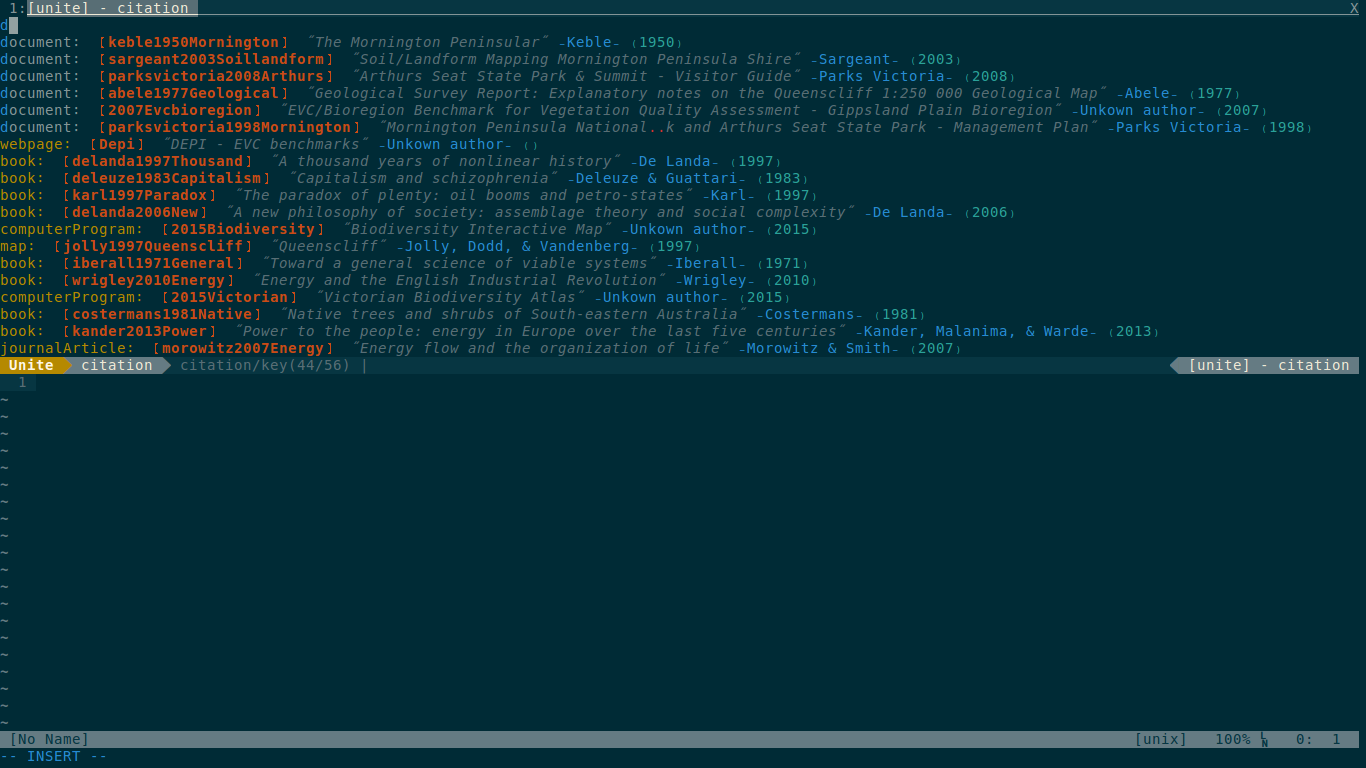Click the -- INSERT -- mode indicator
The height and width of the screenshot is (768, 1366).
point(54,756)
